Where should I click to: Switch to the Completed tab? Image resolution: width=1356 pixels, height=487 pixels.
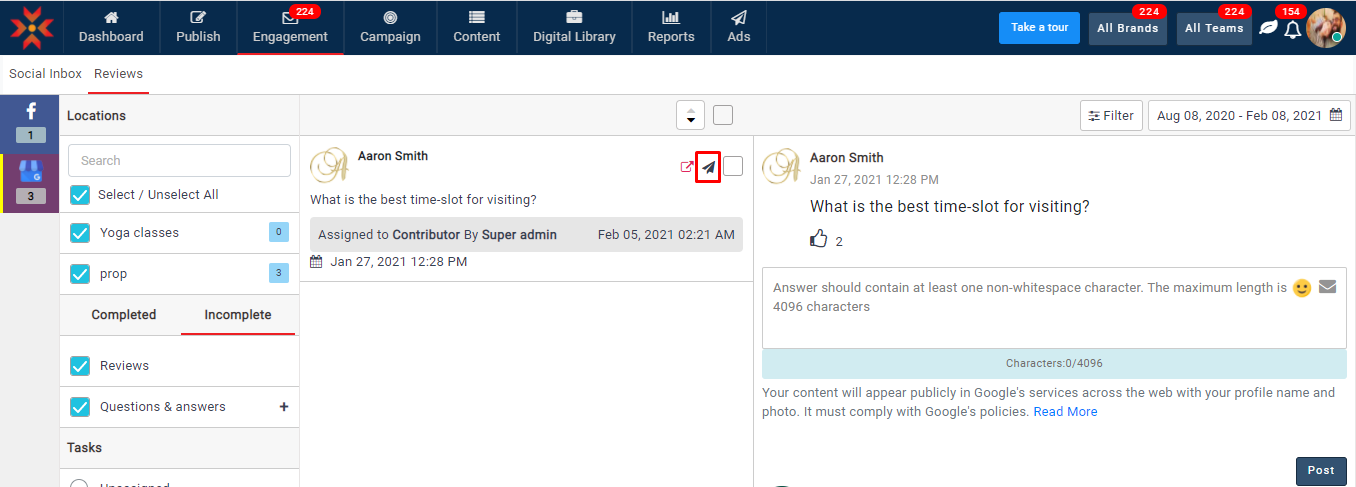pos(124,315)
